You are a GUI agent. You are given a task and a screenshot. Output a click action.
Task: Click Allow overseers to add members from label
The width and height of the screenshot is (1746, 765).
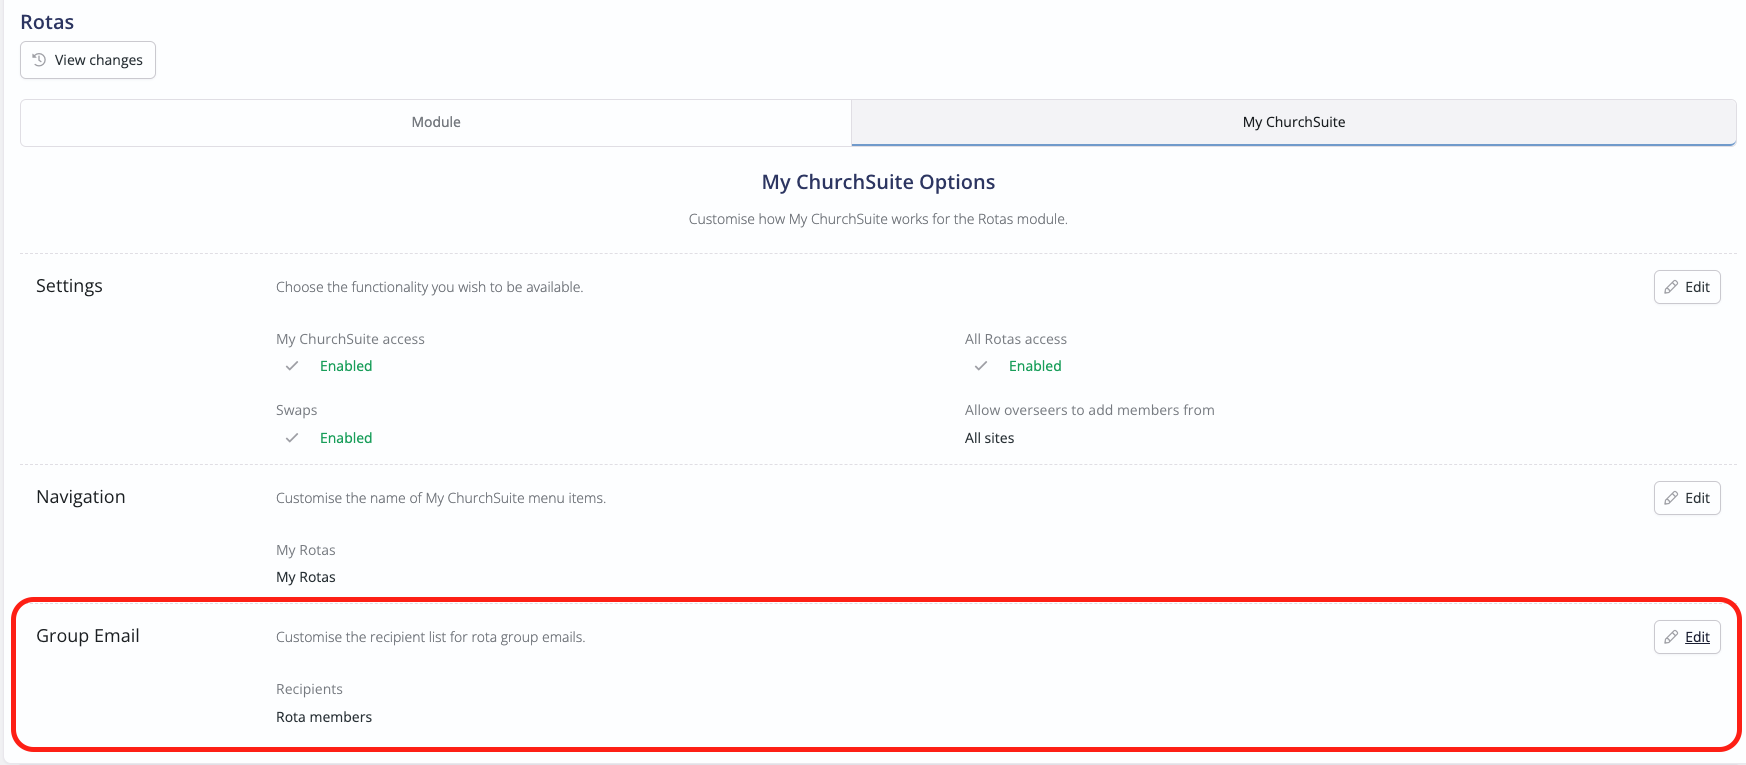pos(1090,410)
